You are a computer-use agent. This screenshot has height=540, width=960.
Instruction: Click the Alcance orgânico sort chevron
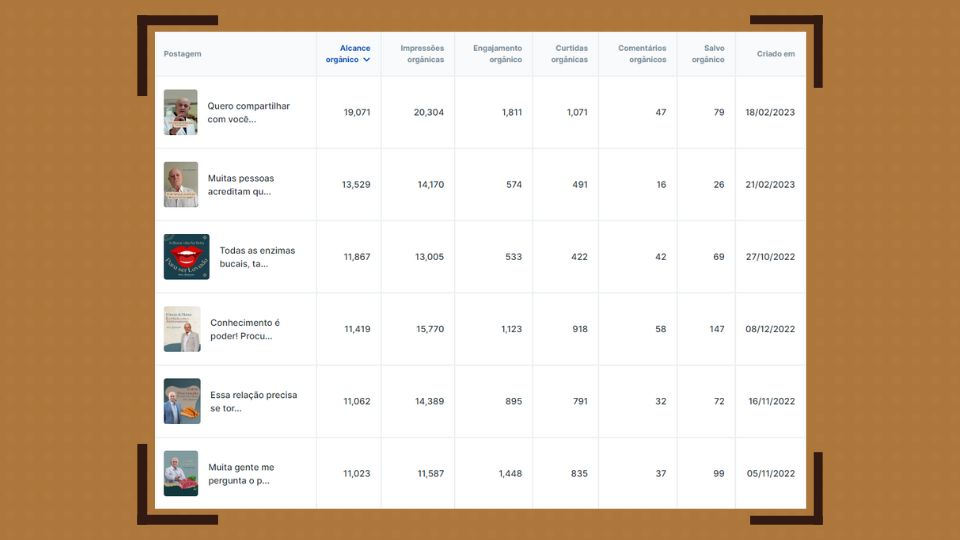[367, 60]
